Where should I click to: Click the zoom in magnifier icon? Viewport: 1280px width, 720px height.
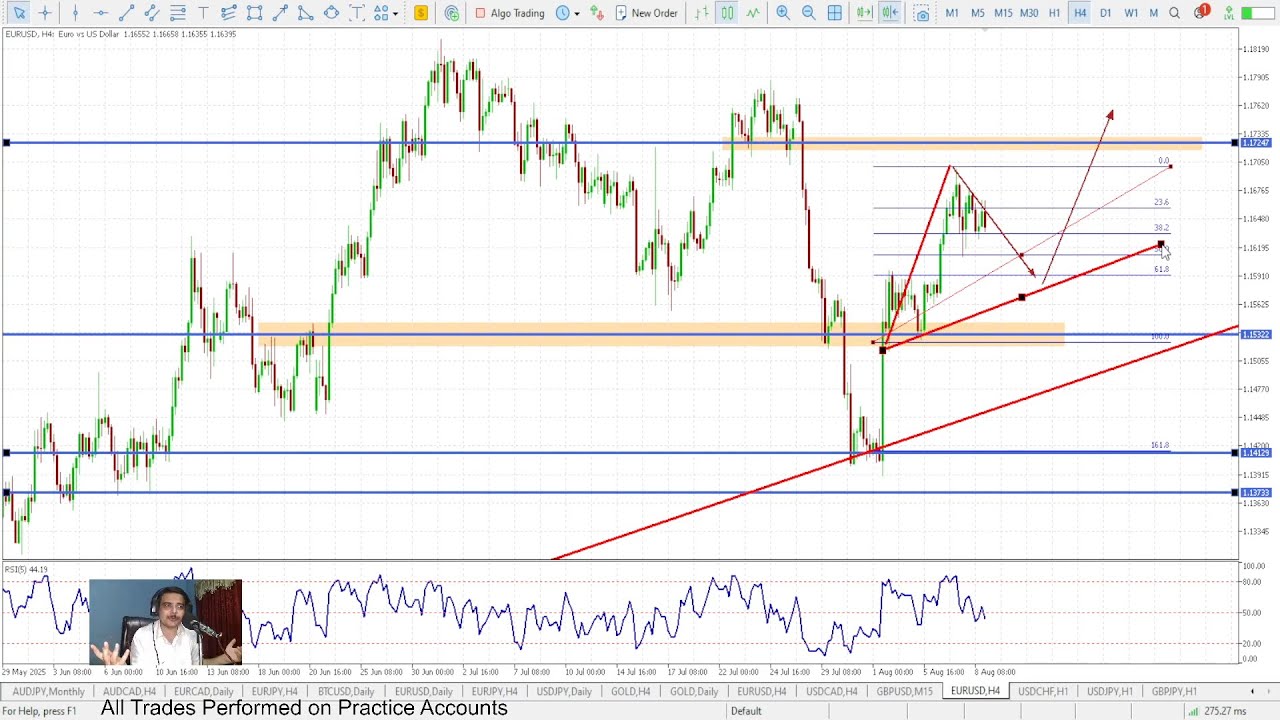pos(783,13)
